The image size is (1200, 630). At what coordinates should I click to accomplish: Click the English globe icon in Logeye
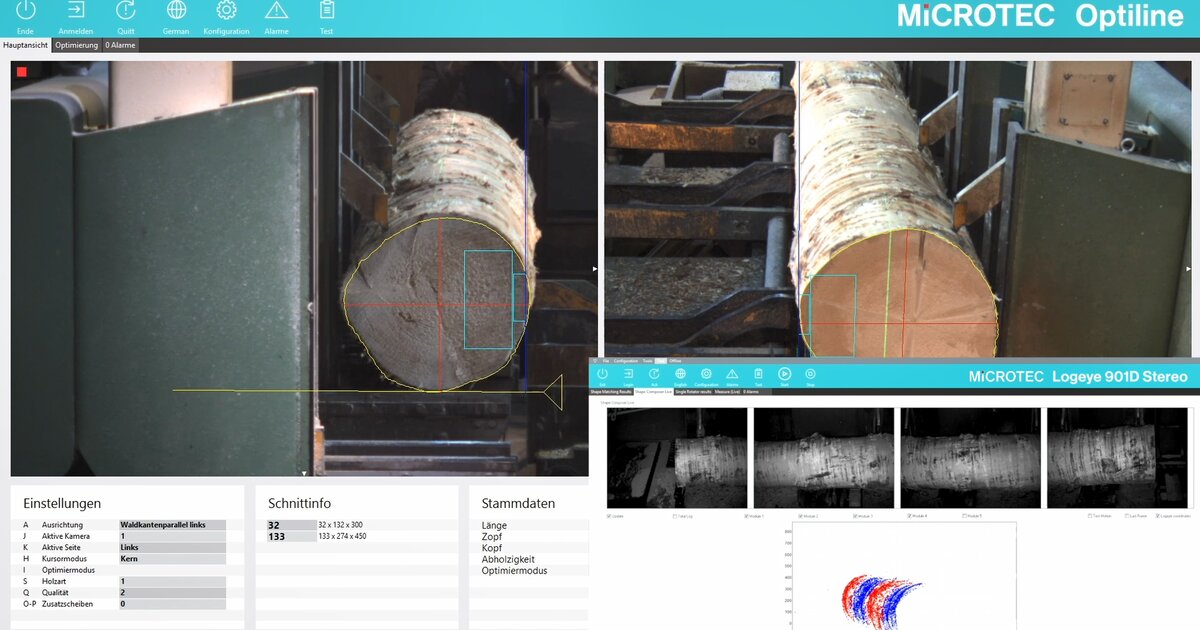point(680,374)
